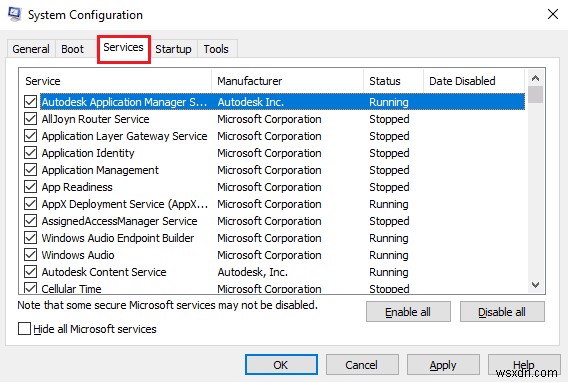Disable Application Management checkbox
Screen dimensions: 569x383
pos(30,170)
